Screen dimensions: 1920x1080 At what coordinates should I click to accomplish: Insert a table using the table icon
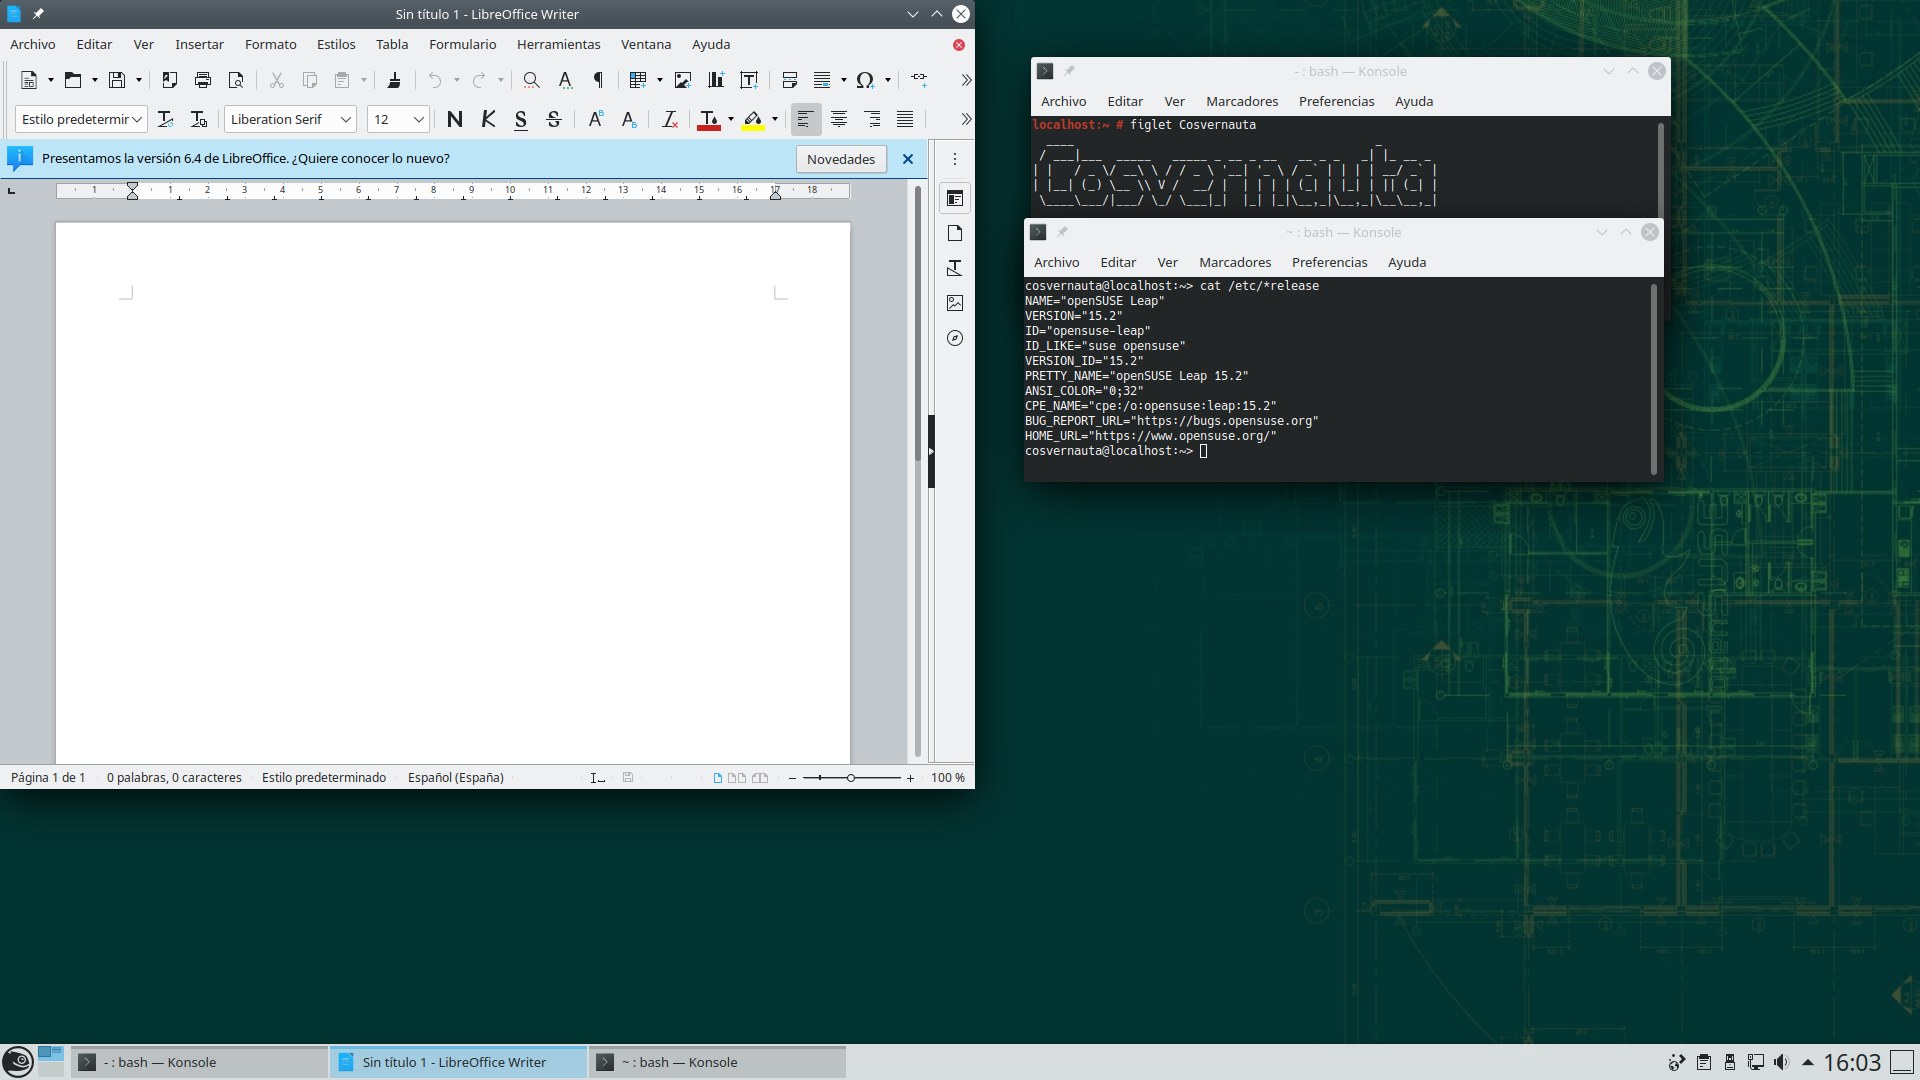point(638,80)
